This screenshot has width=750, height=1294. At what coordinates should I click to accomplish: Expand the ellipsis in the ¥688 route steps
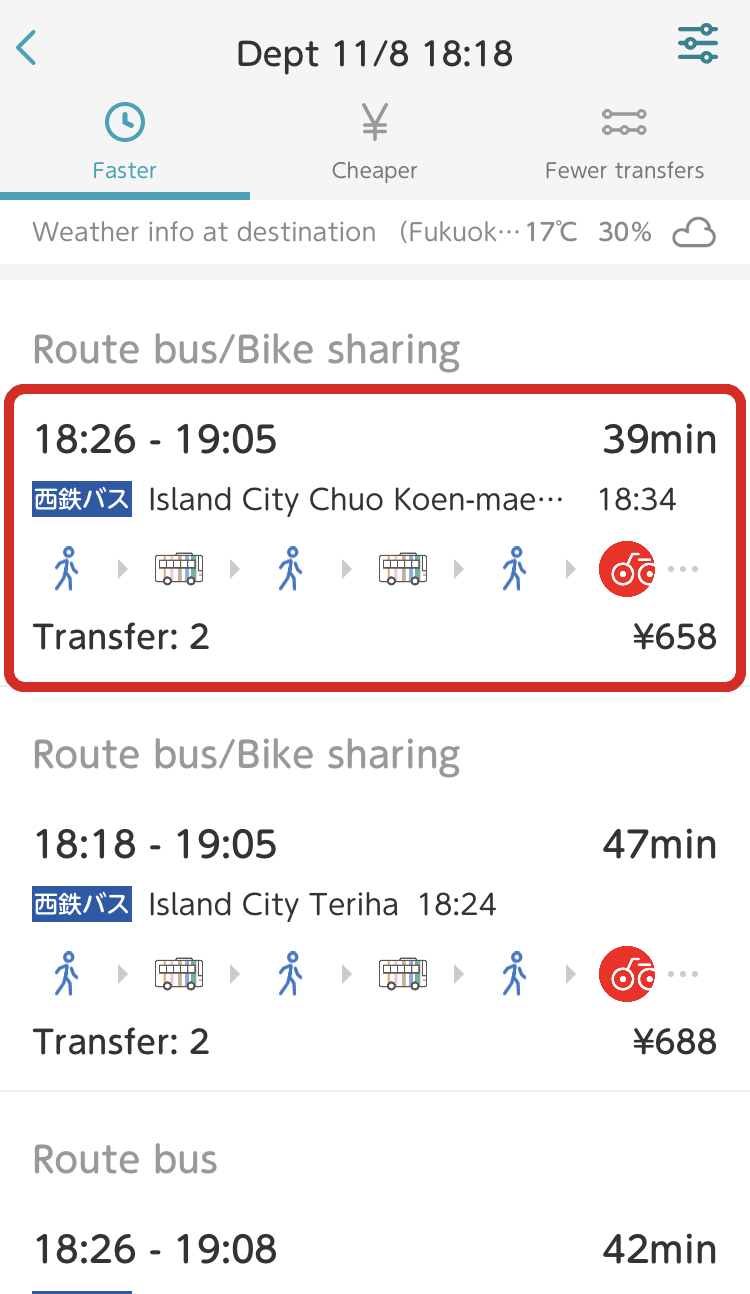click(x=683, y=974)
